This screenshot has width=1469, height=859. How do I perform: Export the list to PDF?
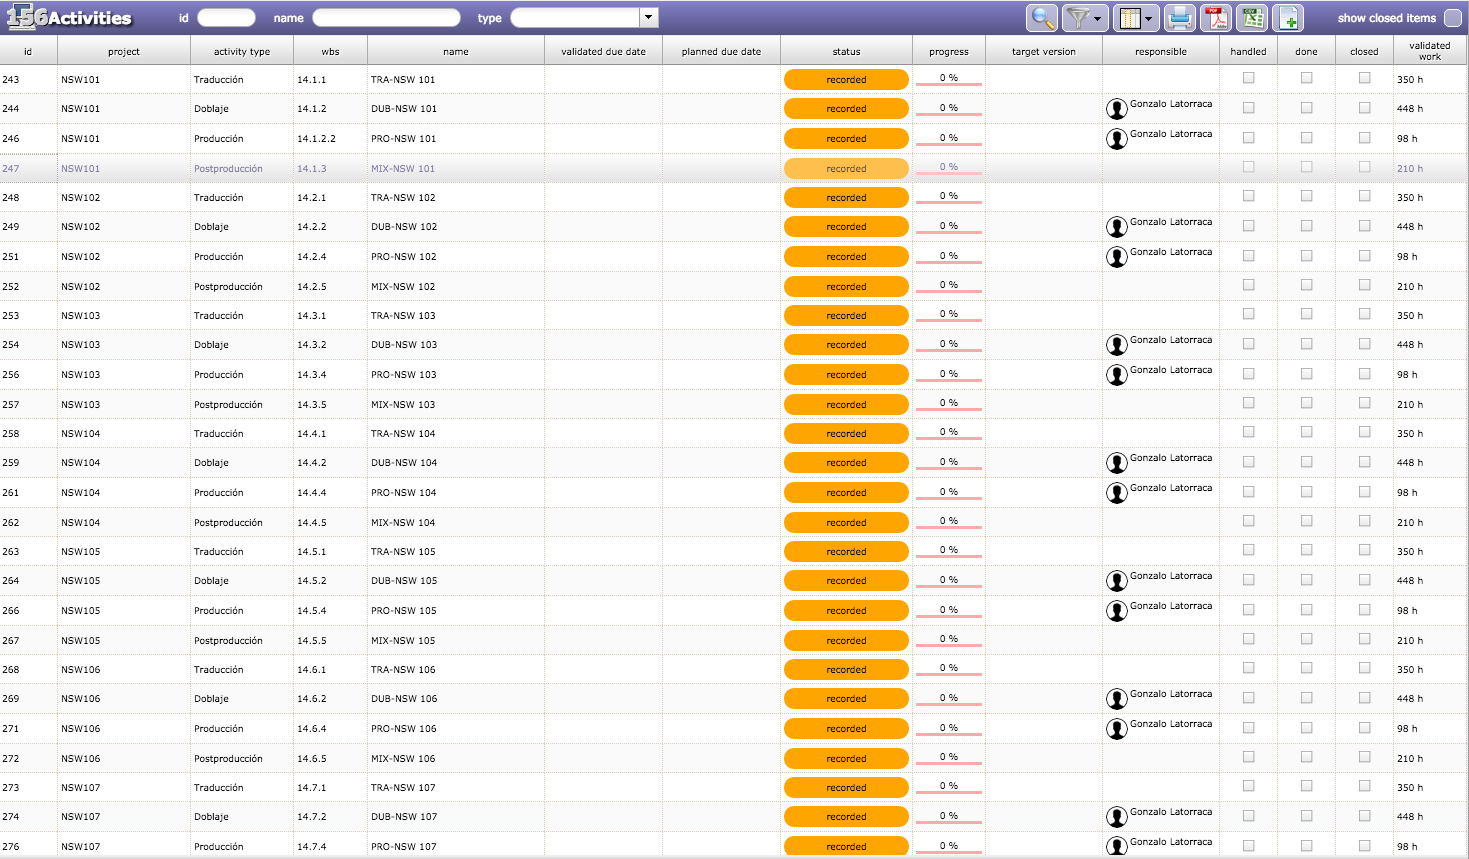point(1216,18)
